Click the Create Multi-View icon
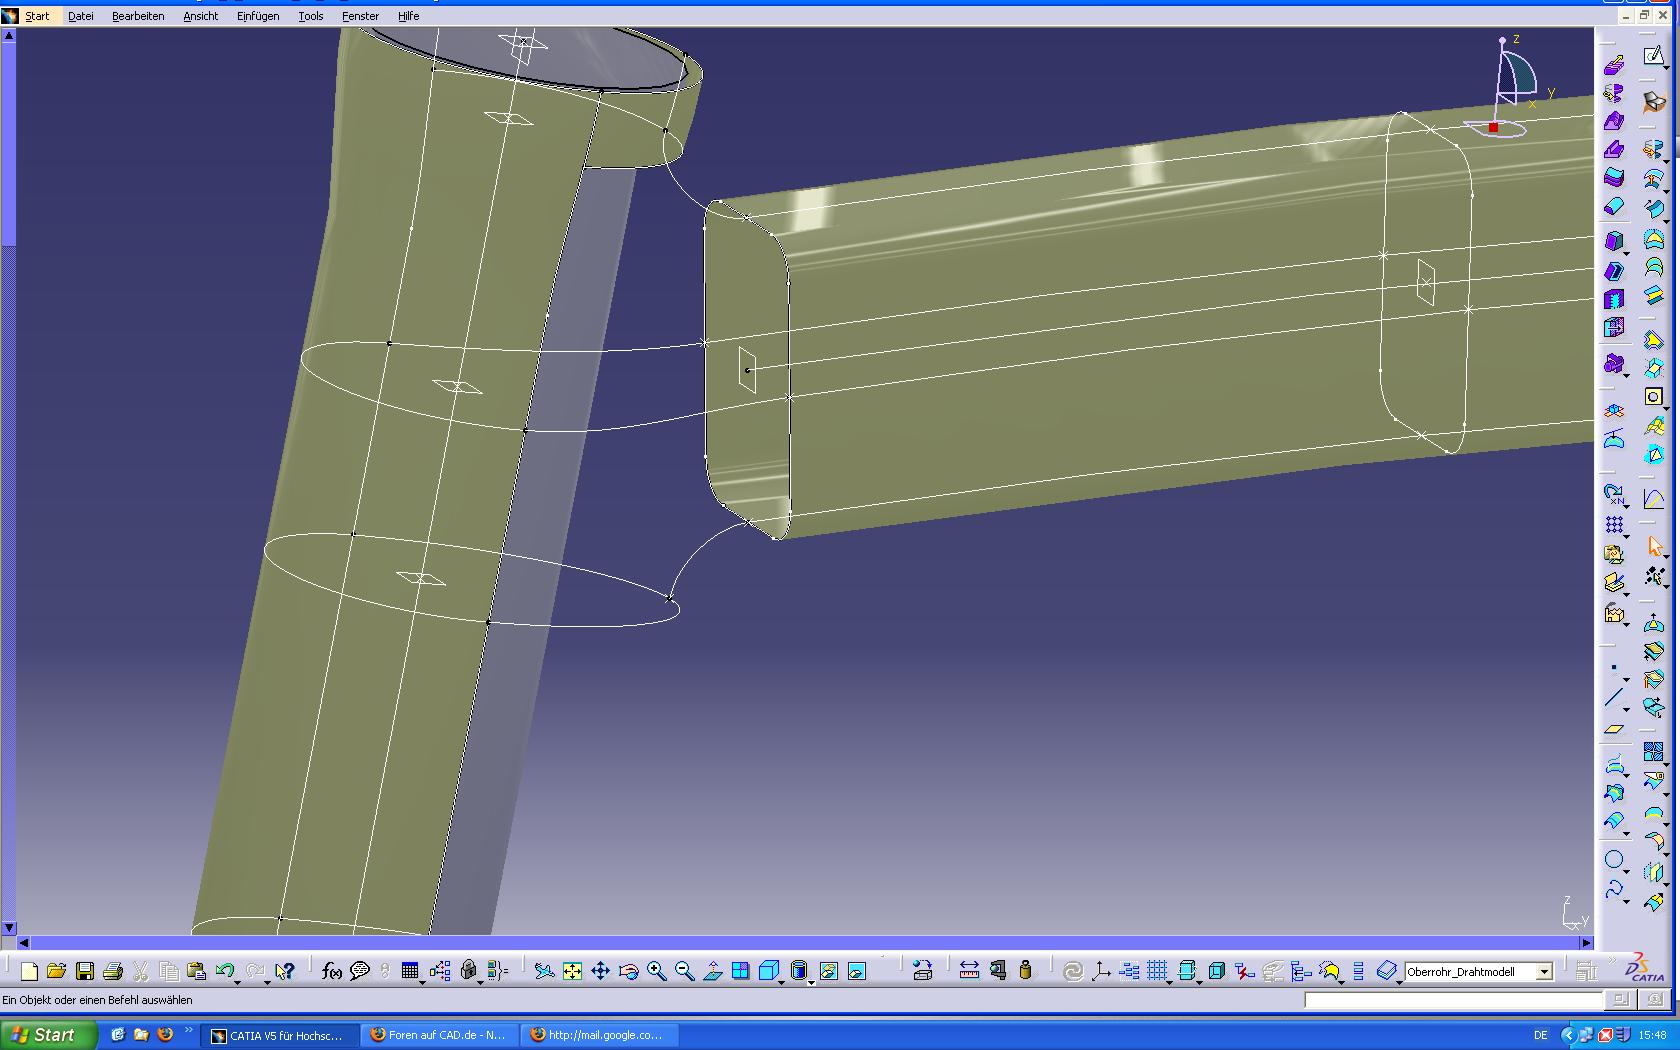The height and width of the screenshot is (1050, 1680). pos(740,971)
